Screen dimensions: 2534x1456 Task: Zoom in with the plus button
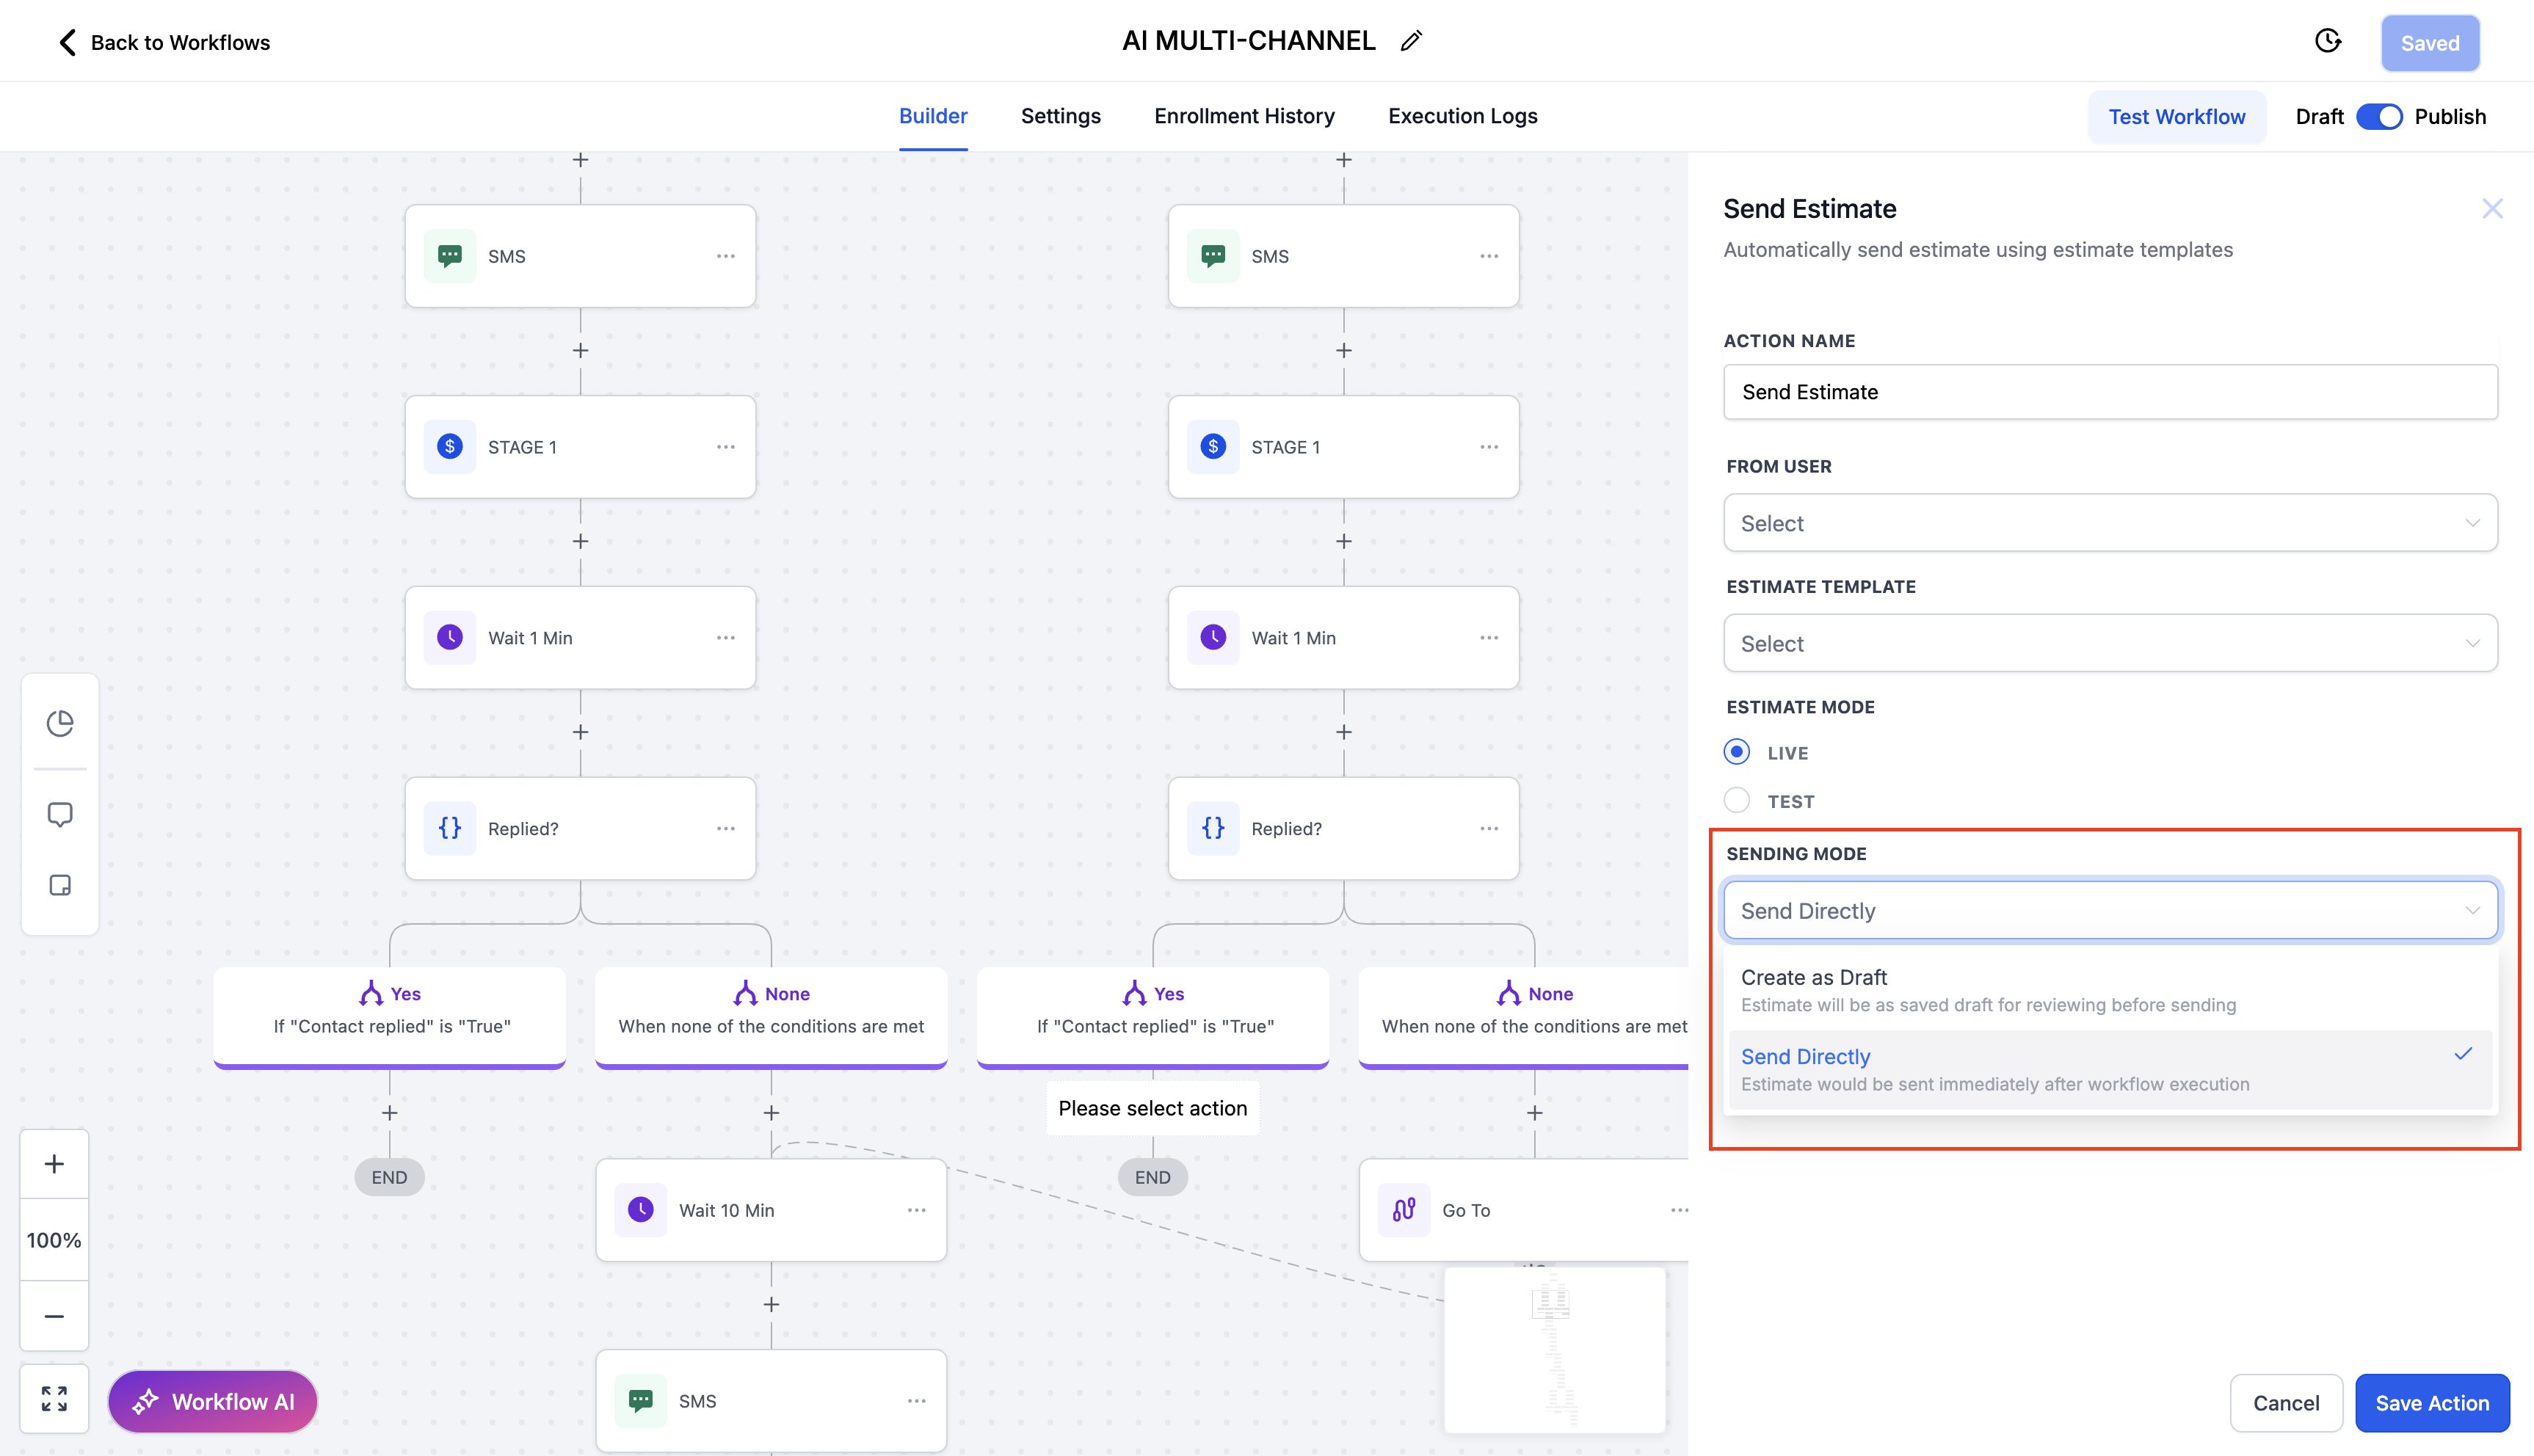(54, 1164)
